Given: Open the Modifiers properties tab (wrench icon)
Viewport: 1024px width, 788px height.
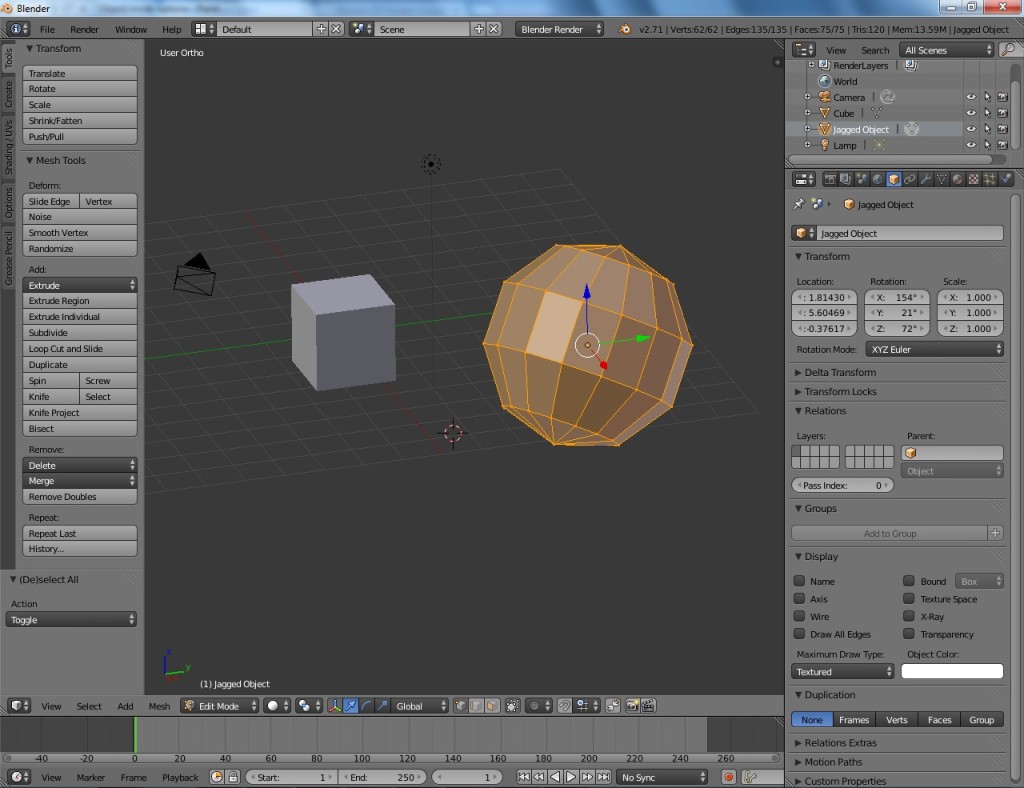Looking at the screenshot, I should 927,179.
